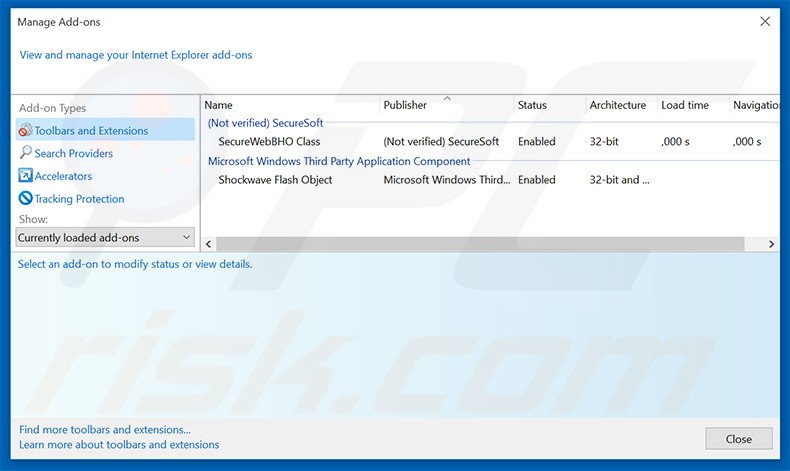Viewport: 790px width, 471px height.
Task: Click the Tracking Protection icon
Action: pyautogui.click(x=25, y=199)
